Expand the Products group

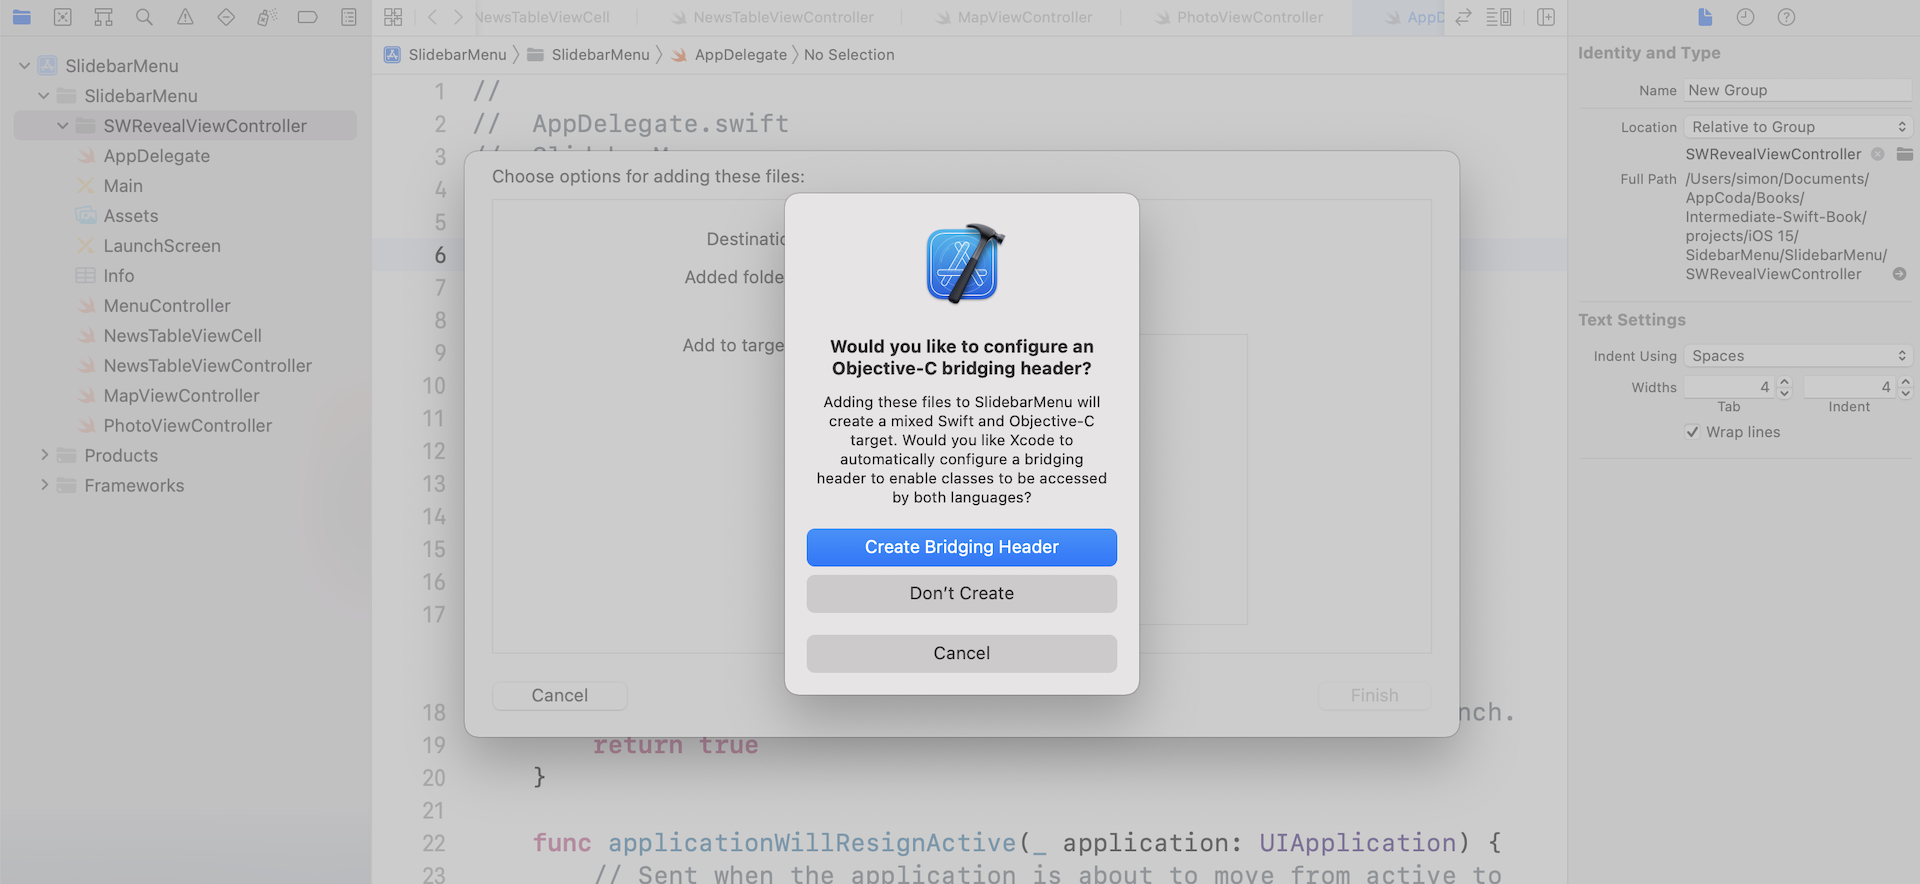(x=44, y=455)
